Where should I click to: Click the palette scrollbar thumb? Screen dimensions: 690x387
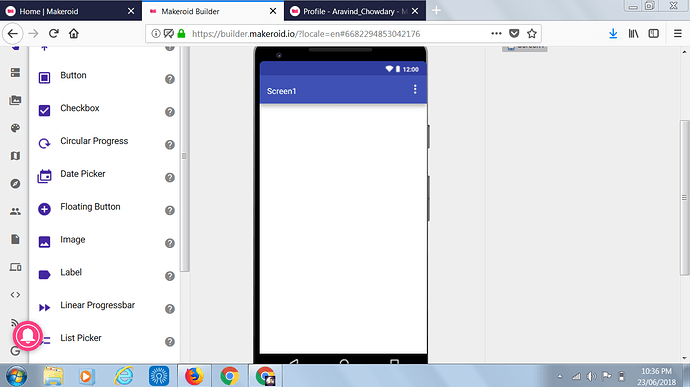[x=185, y=159]
